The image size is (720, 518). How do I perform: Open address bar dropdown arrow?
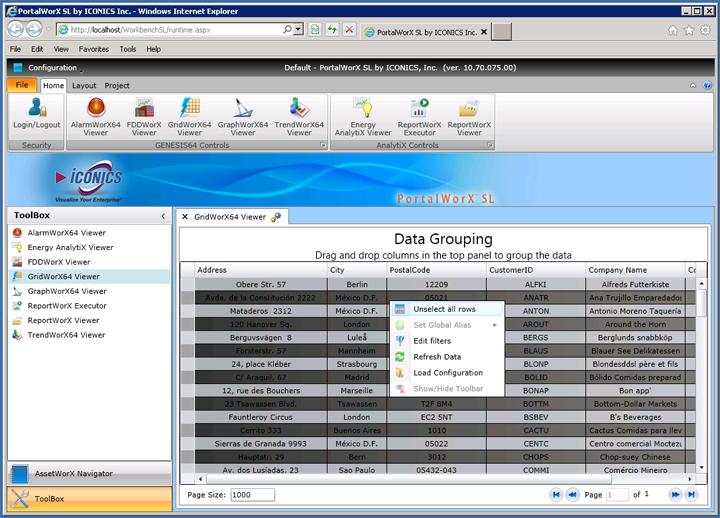298,30
